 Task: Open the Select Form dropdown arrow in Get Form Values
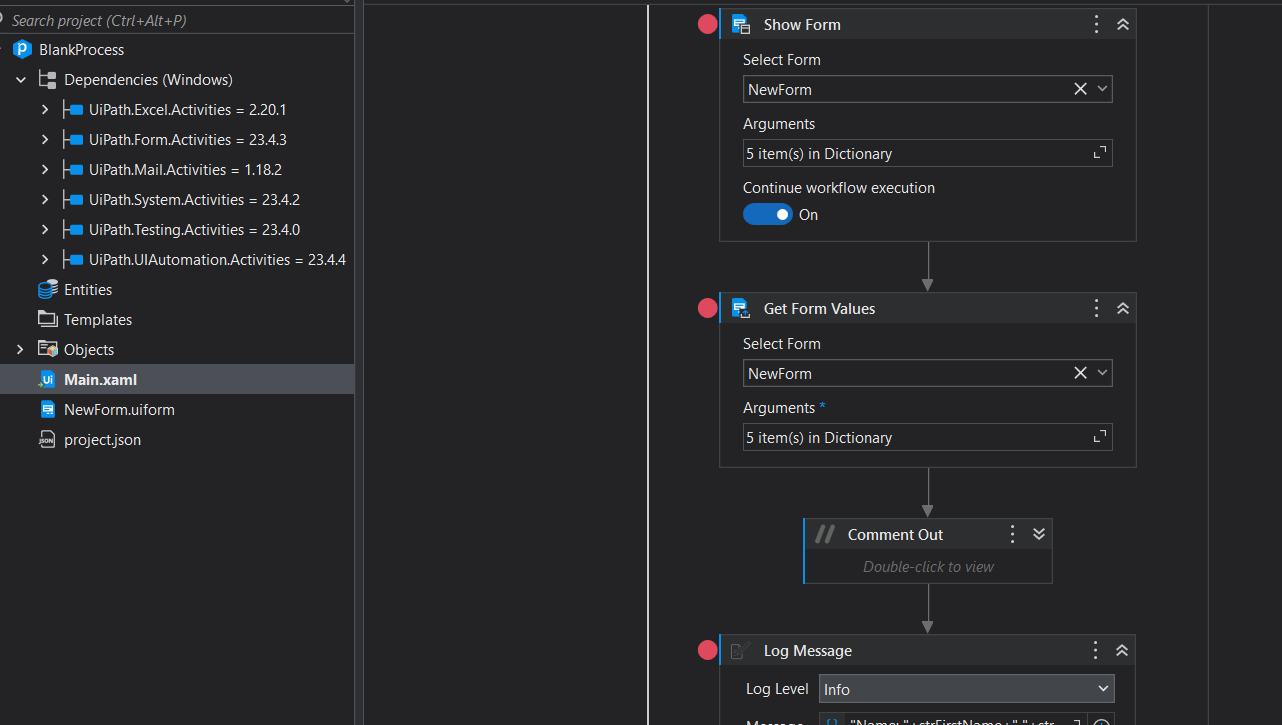pyautogui.click(x=1102, y=373)
